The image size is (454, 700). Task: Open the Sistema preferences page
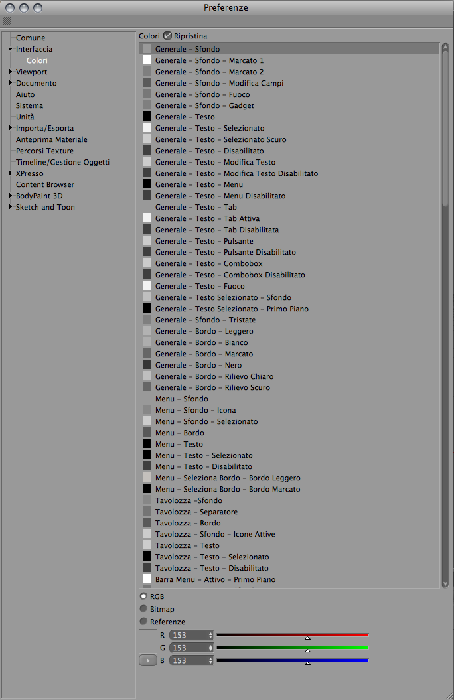tap(29, 105)
